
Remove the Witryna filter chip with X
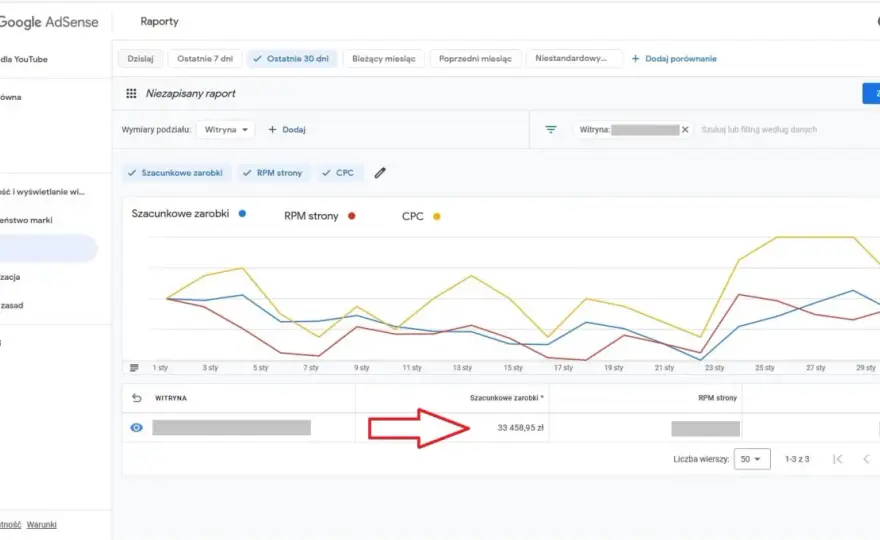[685, 130]
